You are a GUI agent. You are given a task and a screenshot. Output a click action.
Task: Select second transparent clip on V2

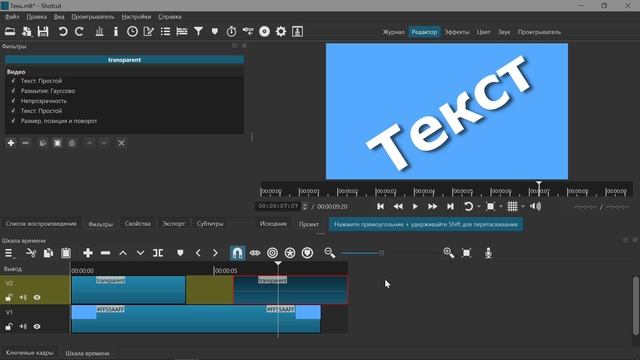(x=291, y=290)
